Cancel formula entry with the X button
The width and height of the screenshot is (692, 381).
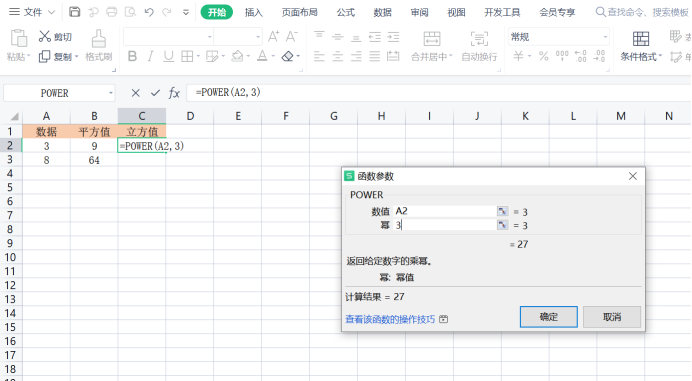(135, 93)
